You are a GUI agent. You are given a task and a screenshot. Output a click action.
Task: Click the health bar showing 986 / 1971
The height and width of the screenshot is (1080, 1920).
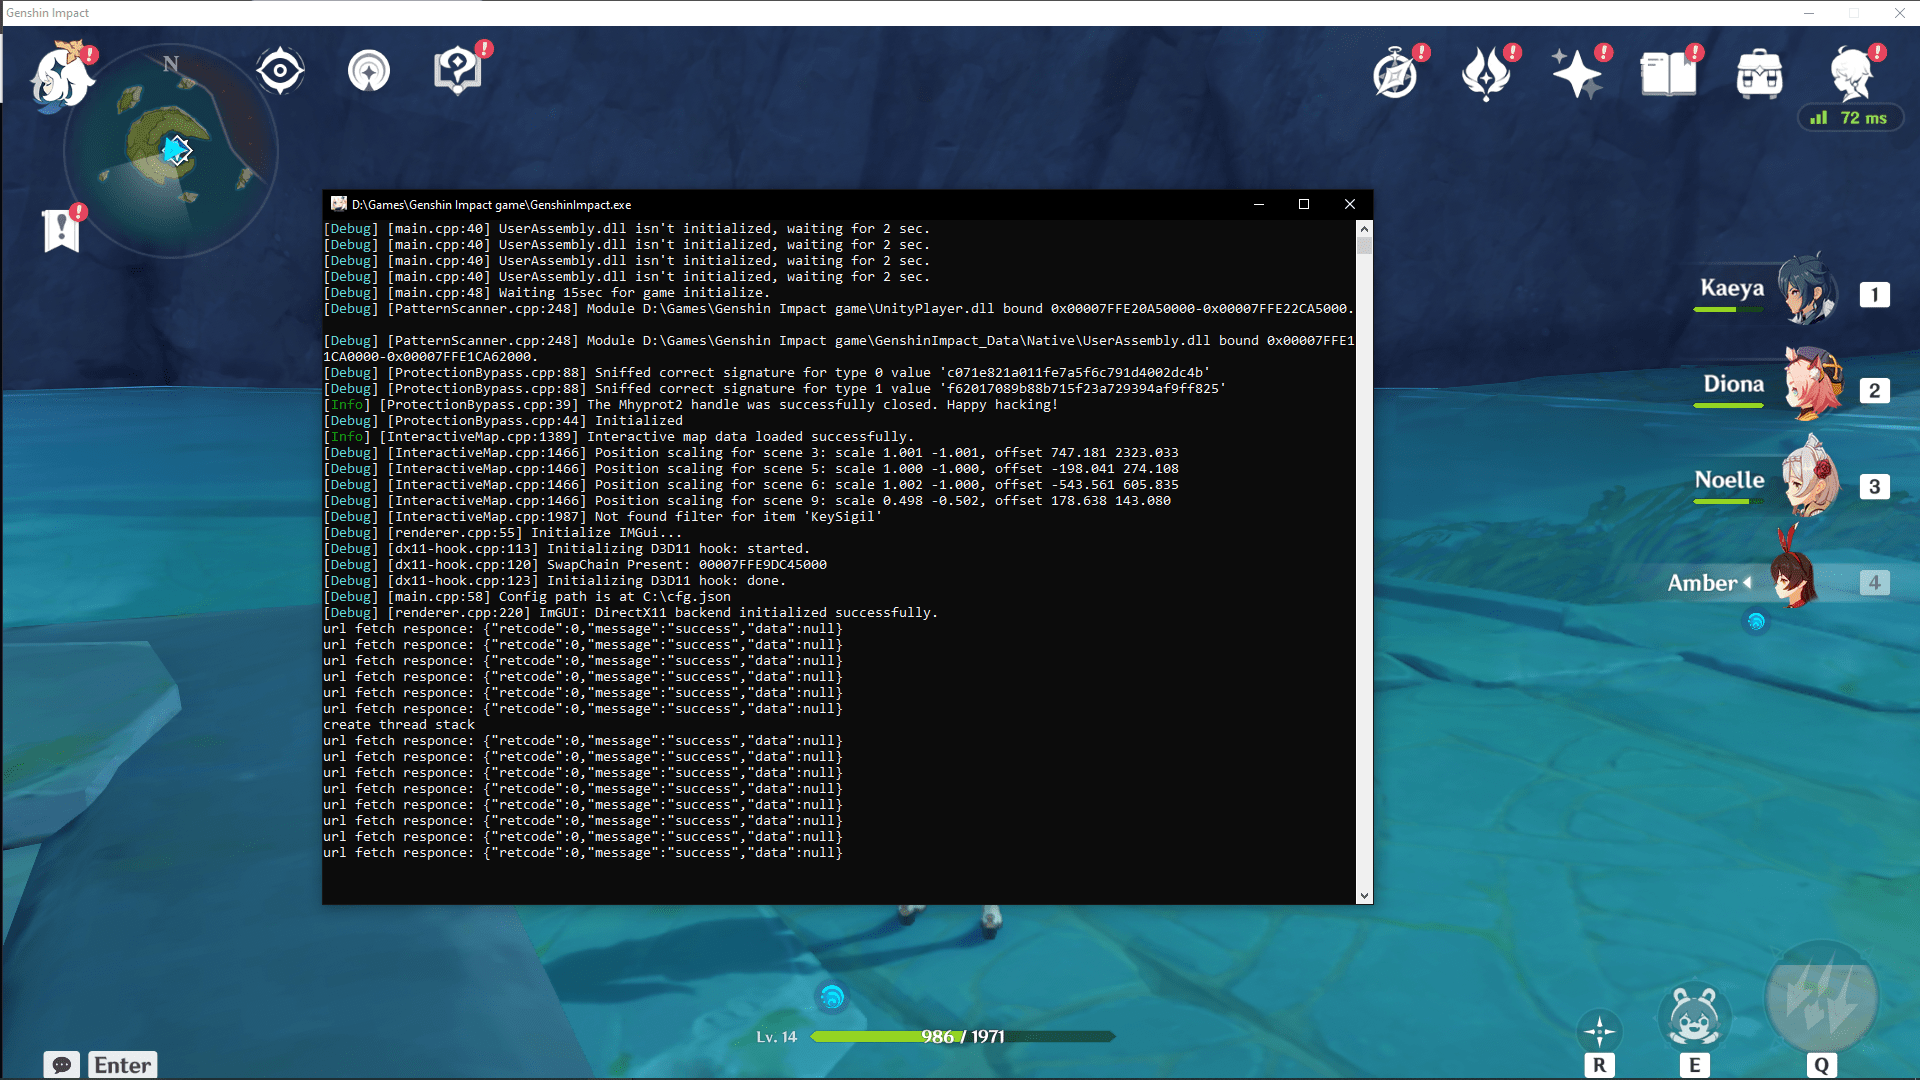point(962,1037)
